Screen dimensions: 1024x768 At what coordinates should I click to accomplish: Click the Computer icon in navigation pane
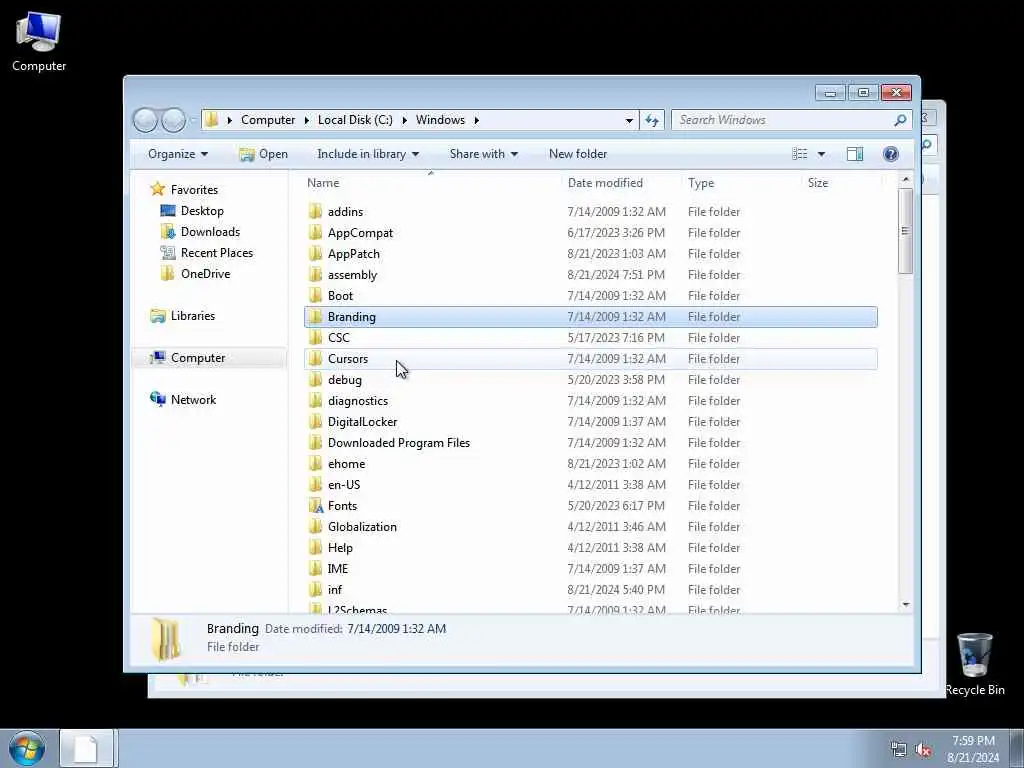(157, 357)
